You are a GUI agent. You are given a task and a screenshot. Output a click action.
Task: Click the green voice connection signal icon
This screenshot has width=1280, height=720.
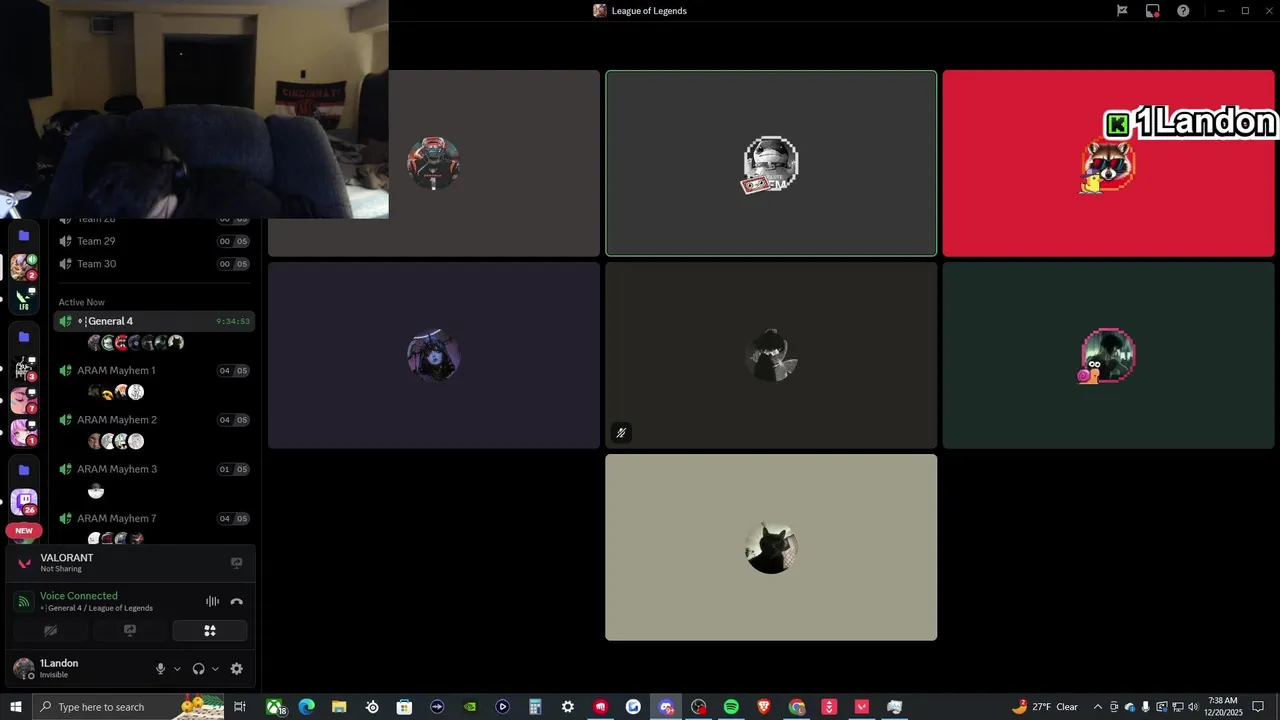coord(24,602)
